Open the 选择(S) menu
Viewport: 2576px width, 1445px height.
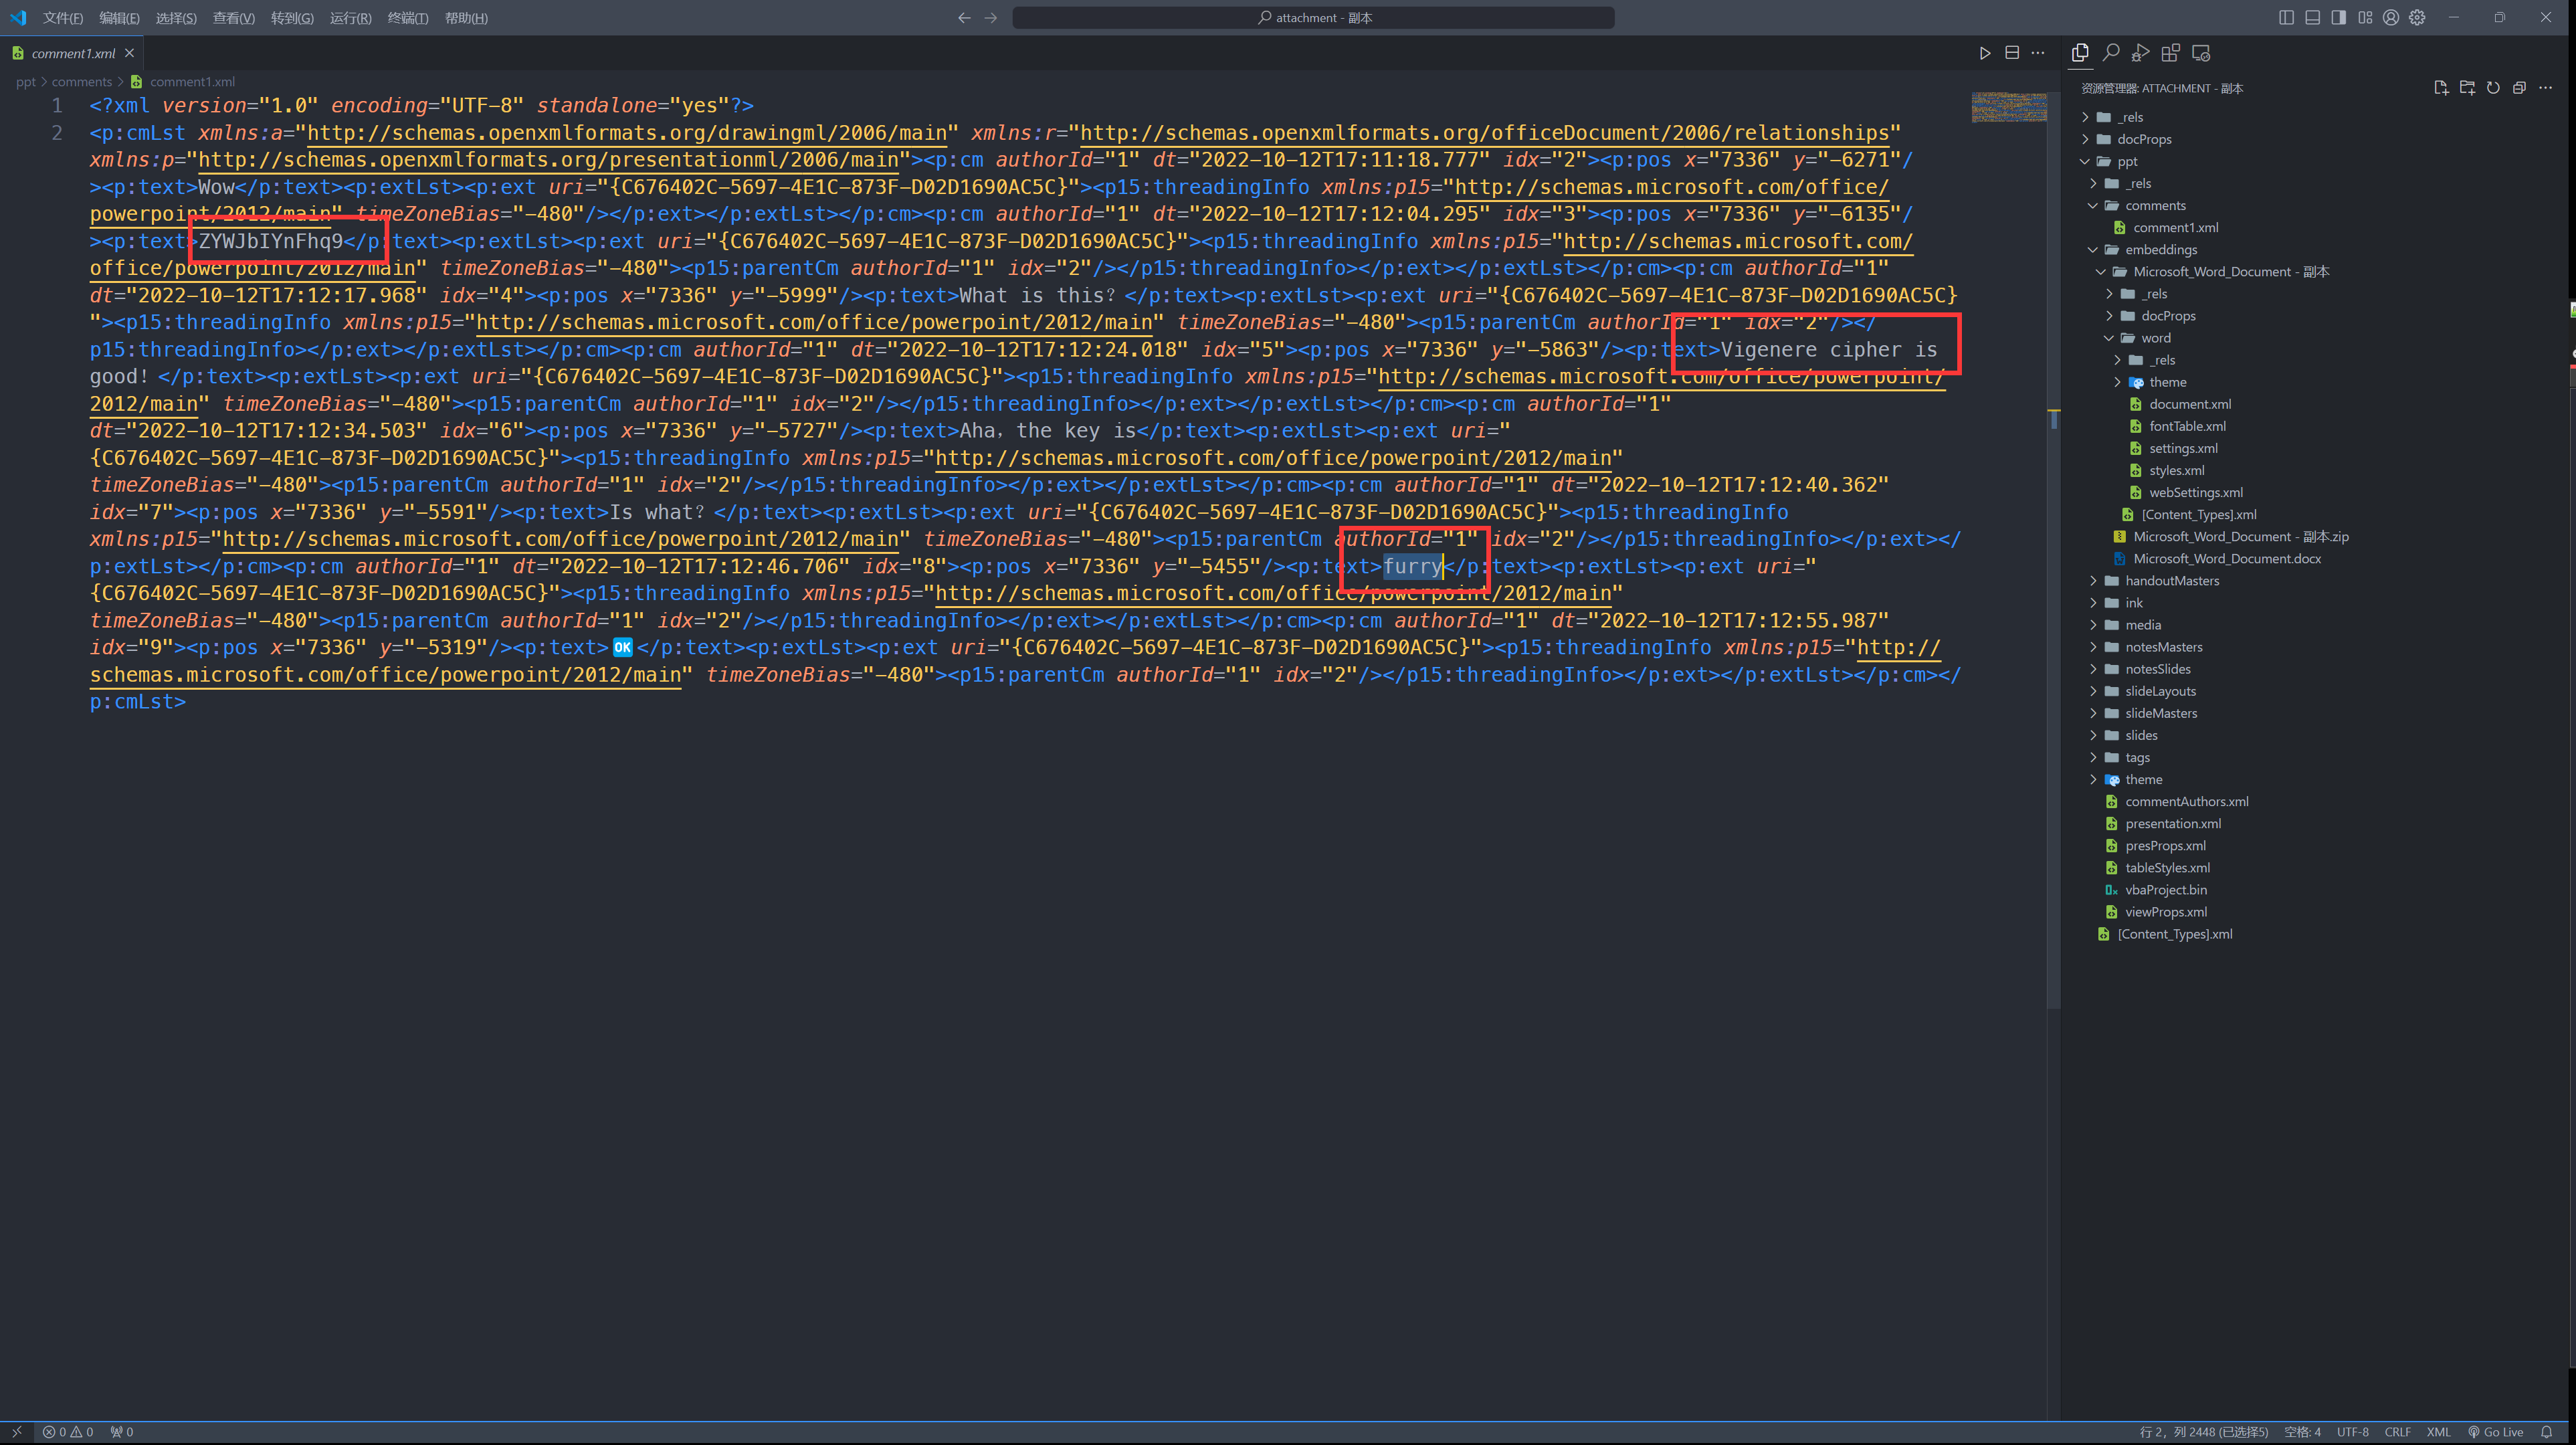point(176,18)
